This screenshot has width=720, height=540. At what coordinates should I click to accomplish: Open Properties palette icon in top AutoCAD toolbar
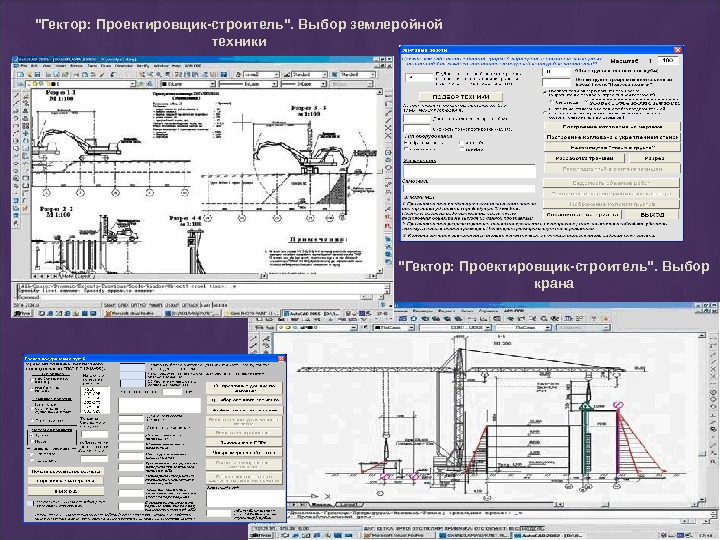point(178,74)
